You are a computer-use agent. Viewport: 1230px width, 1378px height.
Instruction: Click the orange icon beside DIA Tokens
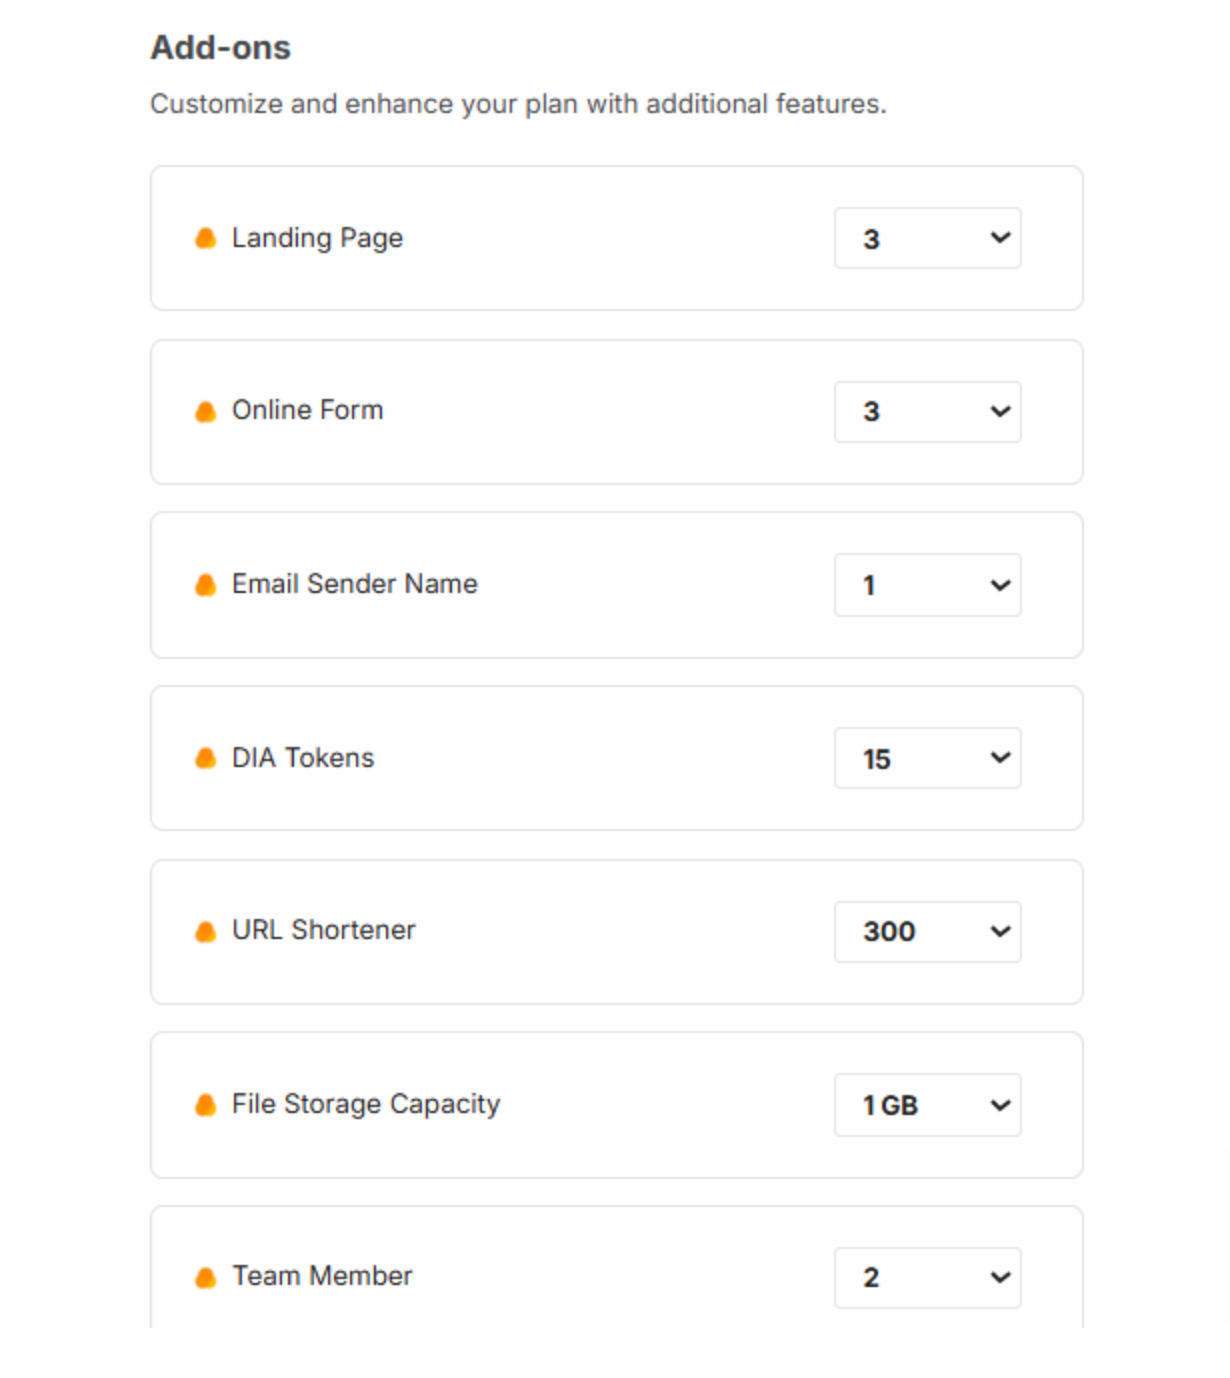pos(206,758)
